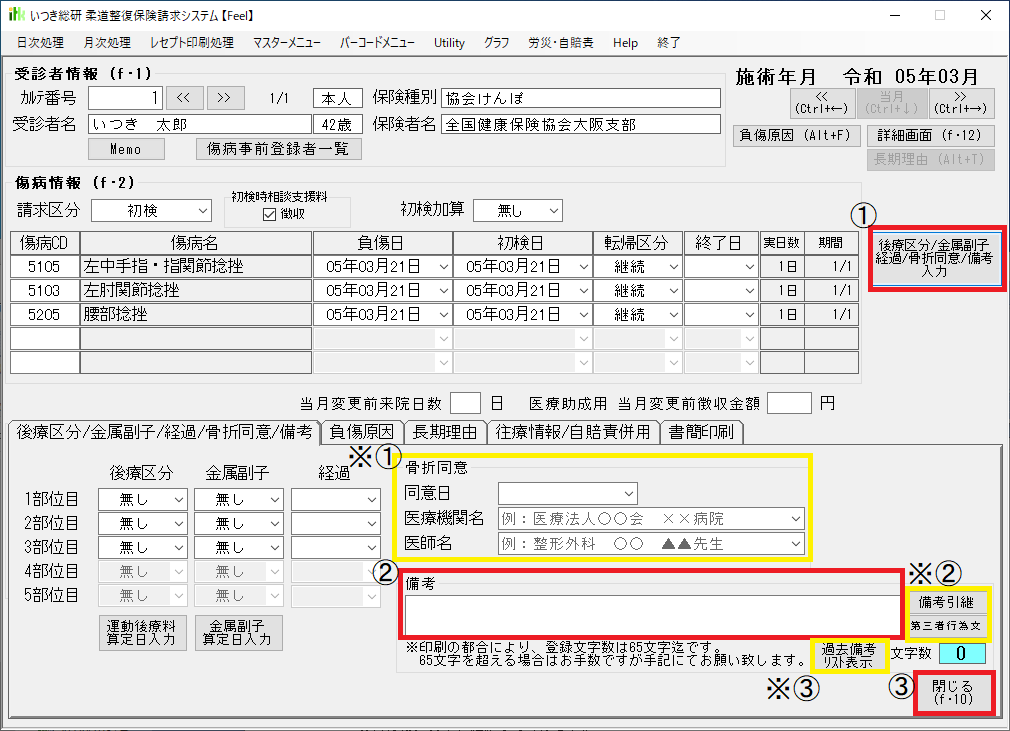Open the マスターメニュー menu
This screenshot has width=1010, height=731.
click(287, 43)
